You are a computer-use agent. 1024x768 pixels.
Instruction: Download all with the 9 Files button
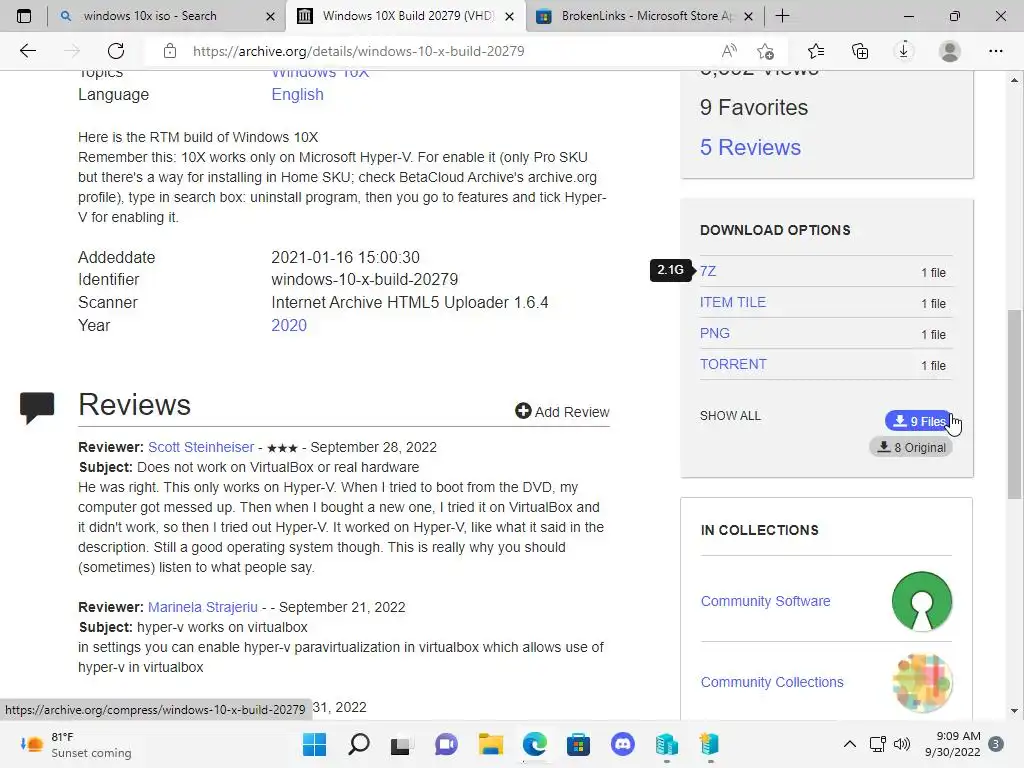tap(918, 421)
